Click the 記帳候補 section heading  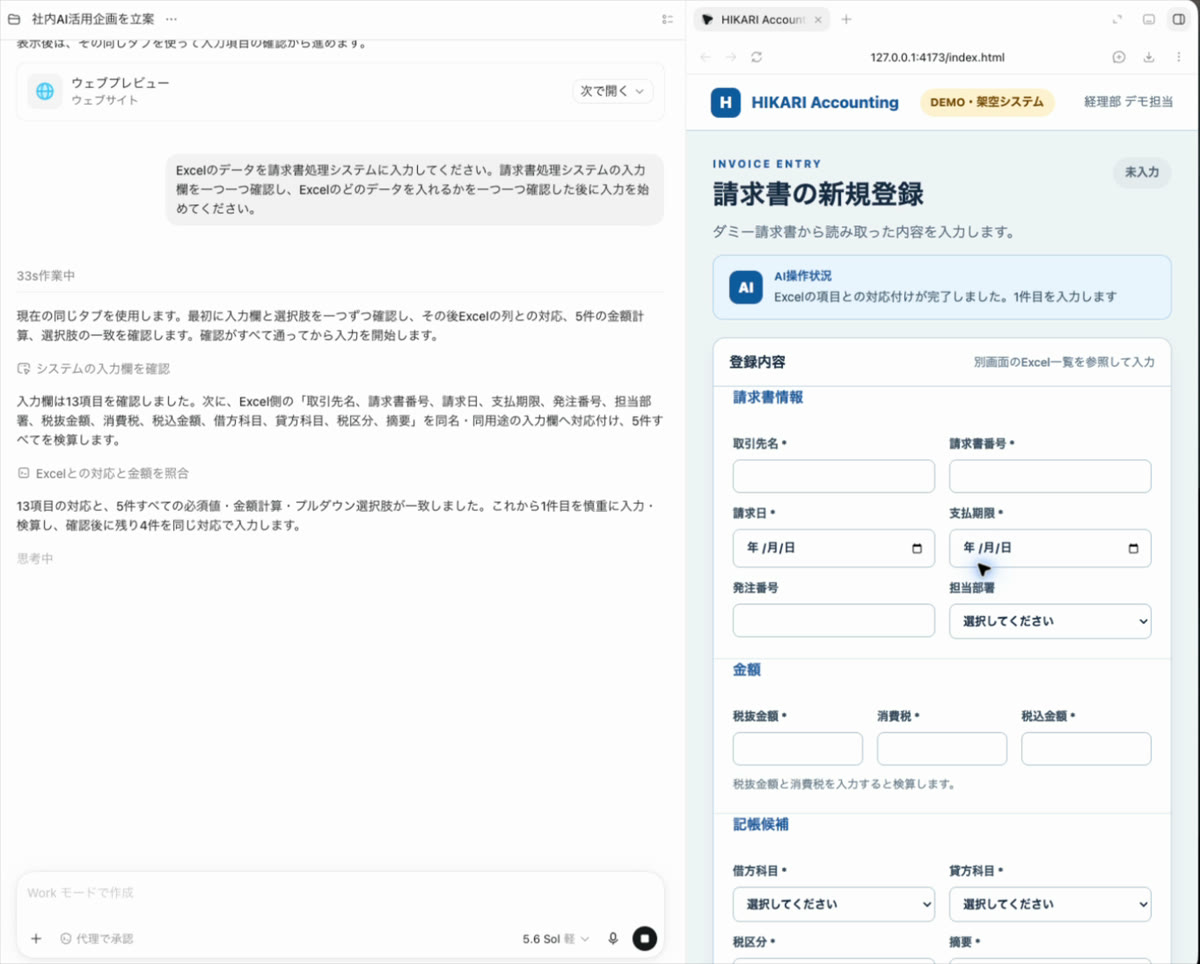761,825
